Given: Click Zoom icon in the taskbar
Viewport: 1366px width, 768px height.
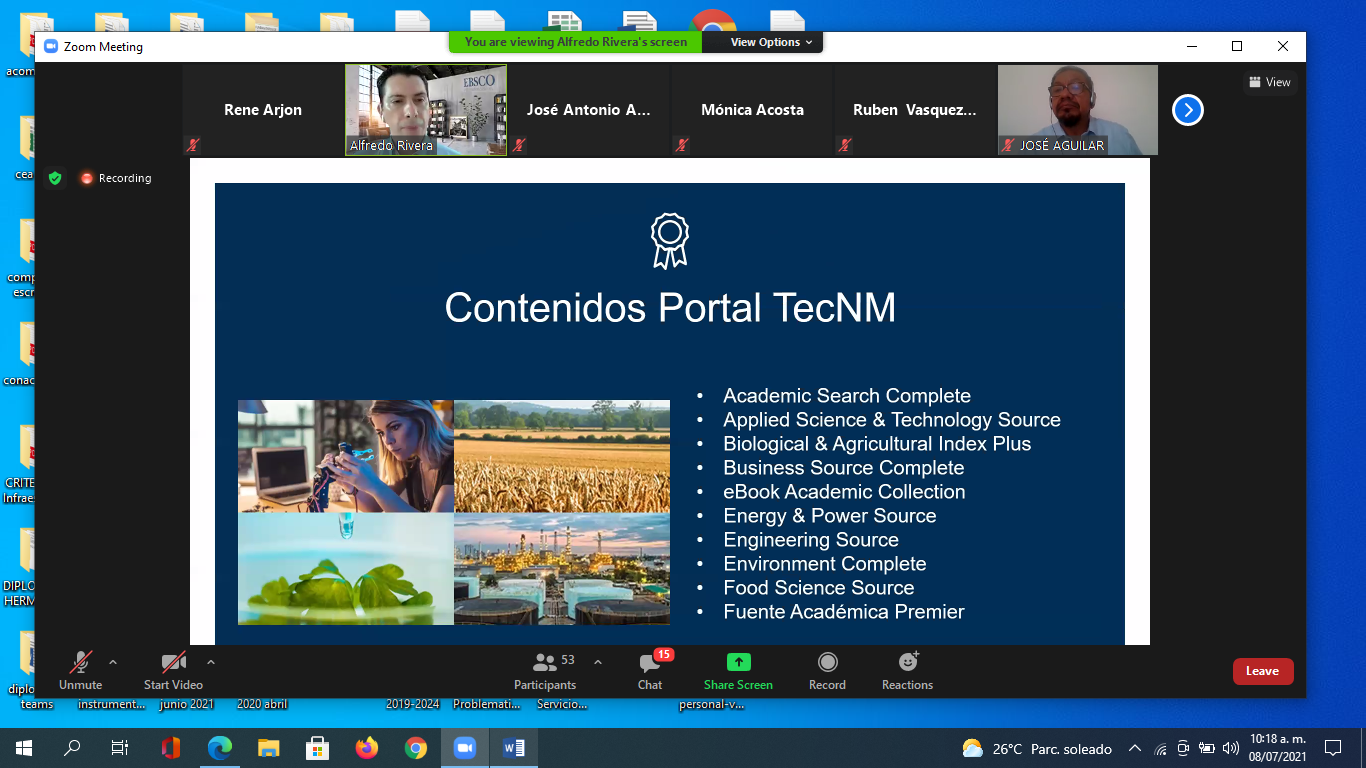Looking at the screenshot, I should 464,748.
